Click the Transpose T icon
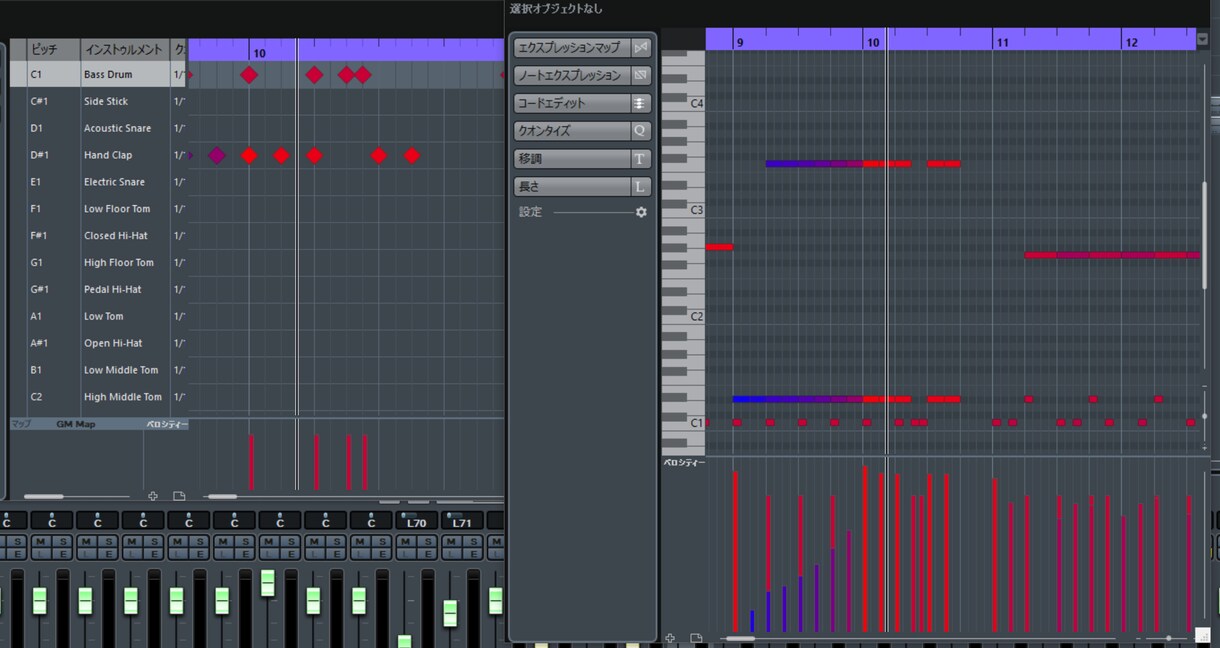 (x=641, y=159)
